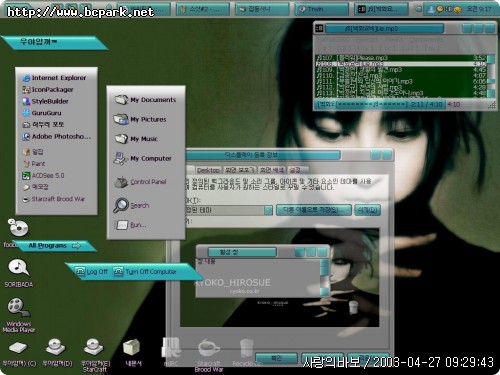
Task: Switch to the Trwin taskbar button
Action: [x=321, y=9]
